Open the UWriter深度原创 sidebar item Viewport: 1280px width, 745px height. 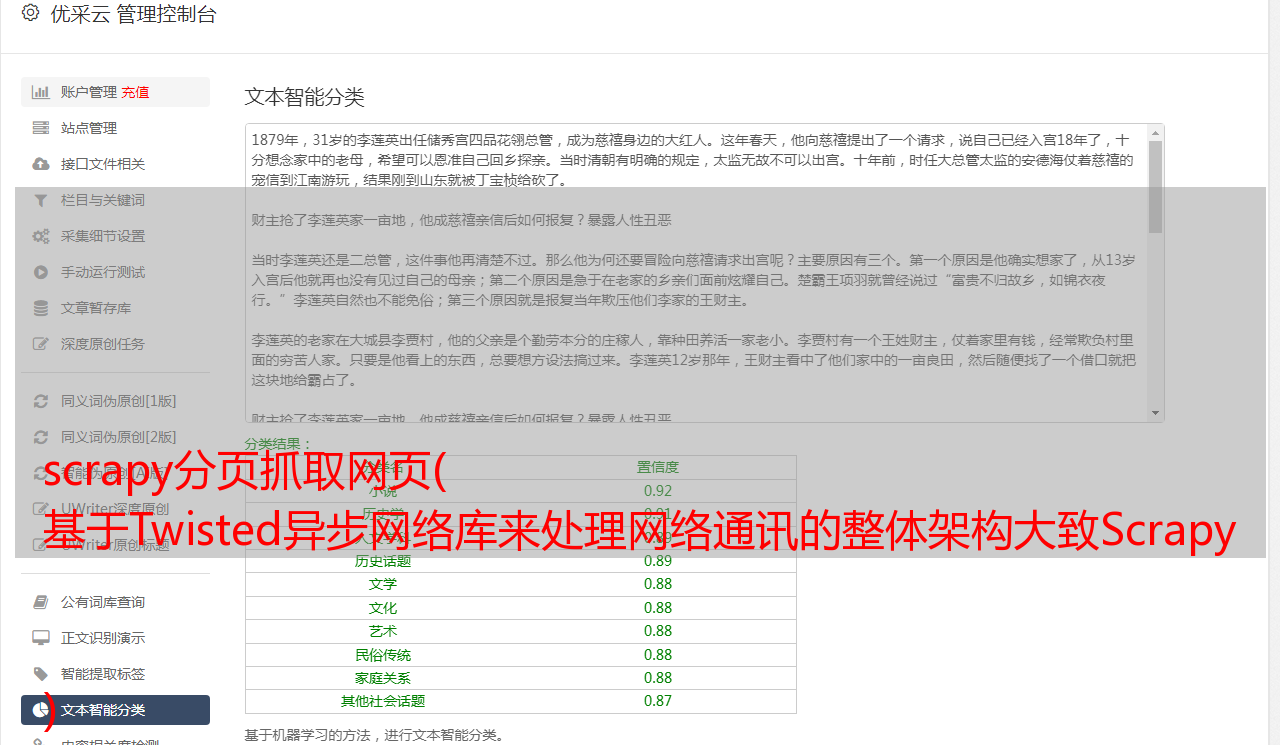[115, 509]
